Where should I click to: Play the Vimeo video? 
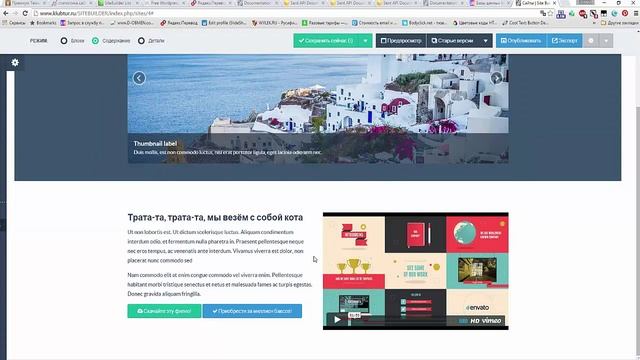(337, 320)
